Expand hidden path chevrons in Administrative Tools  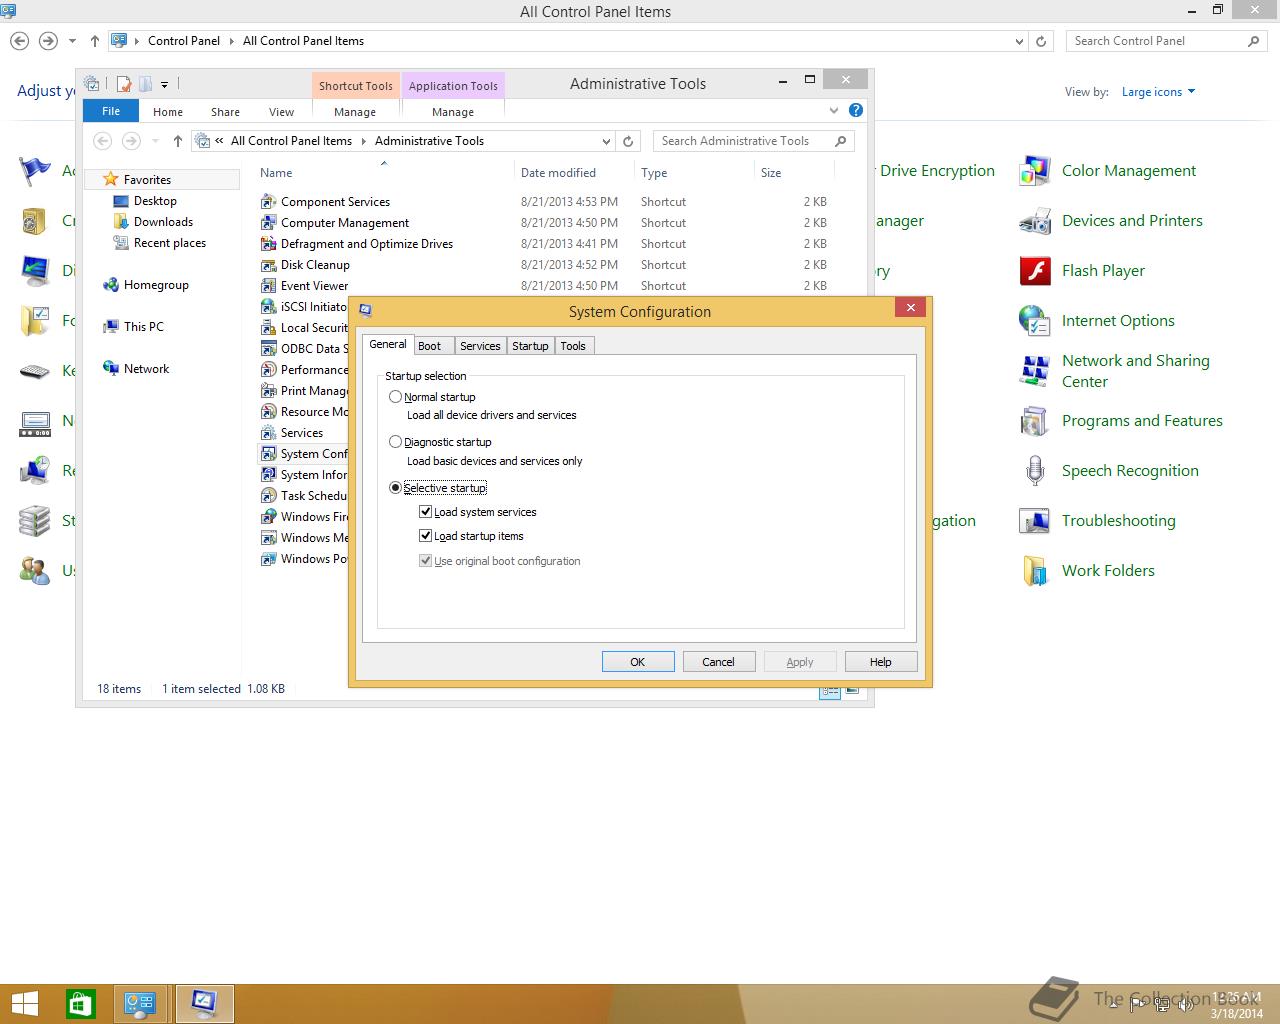pyautogui.click(x=219, y=141)
